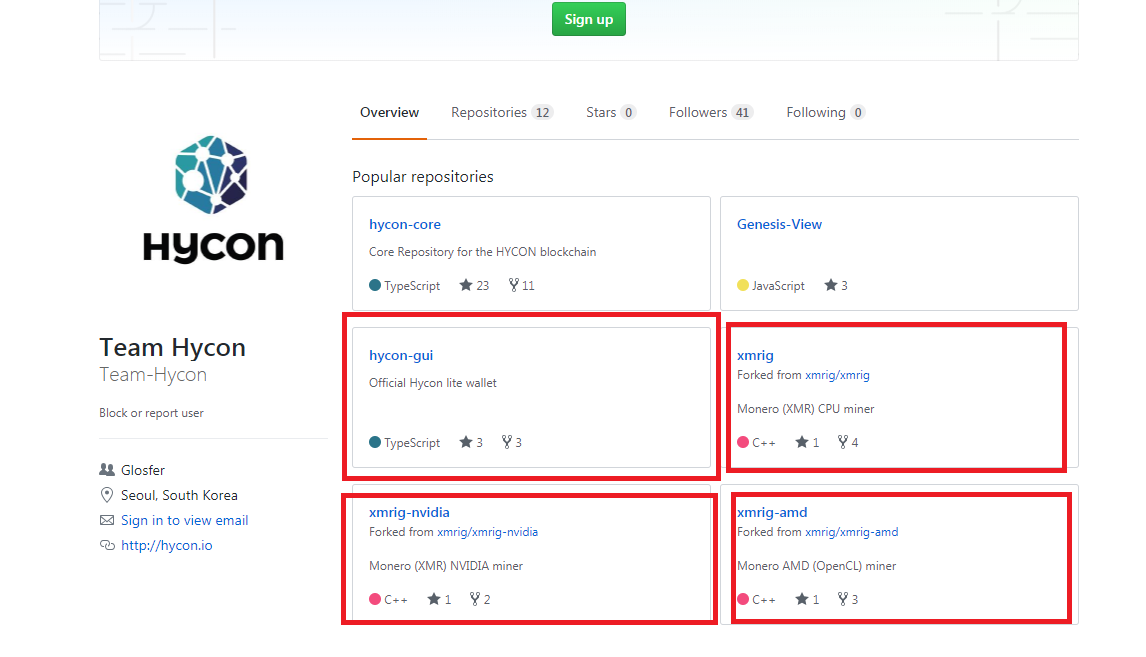The image size is (1146, 657).
Task: Click the Seoul, South Korea location text
Action: (179, 495)
